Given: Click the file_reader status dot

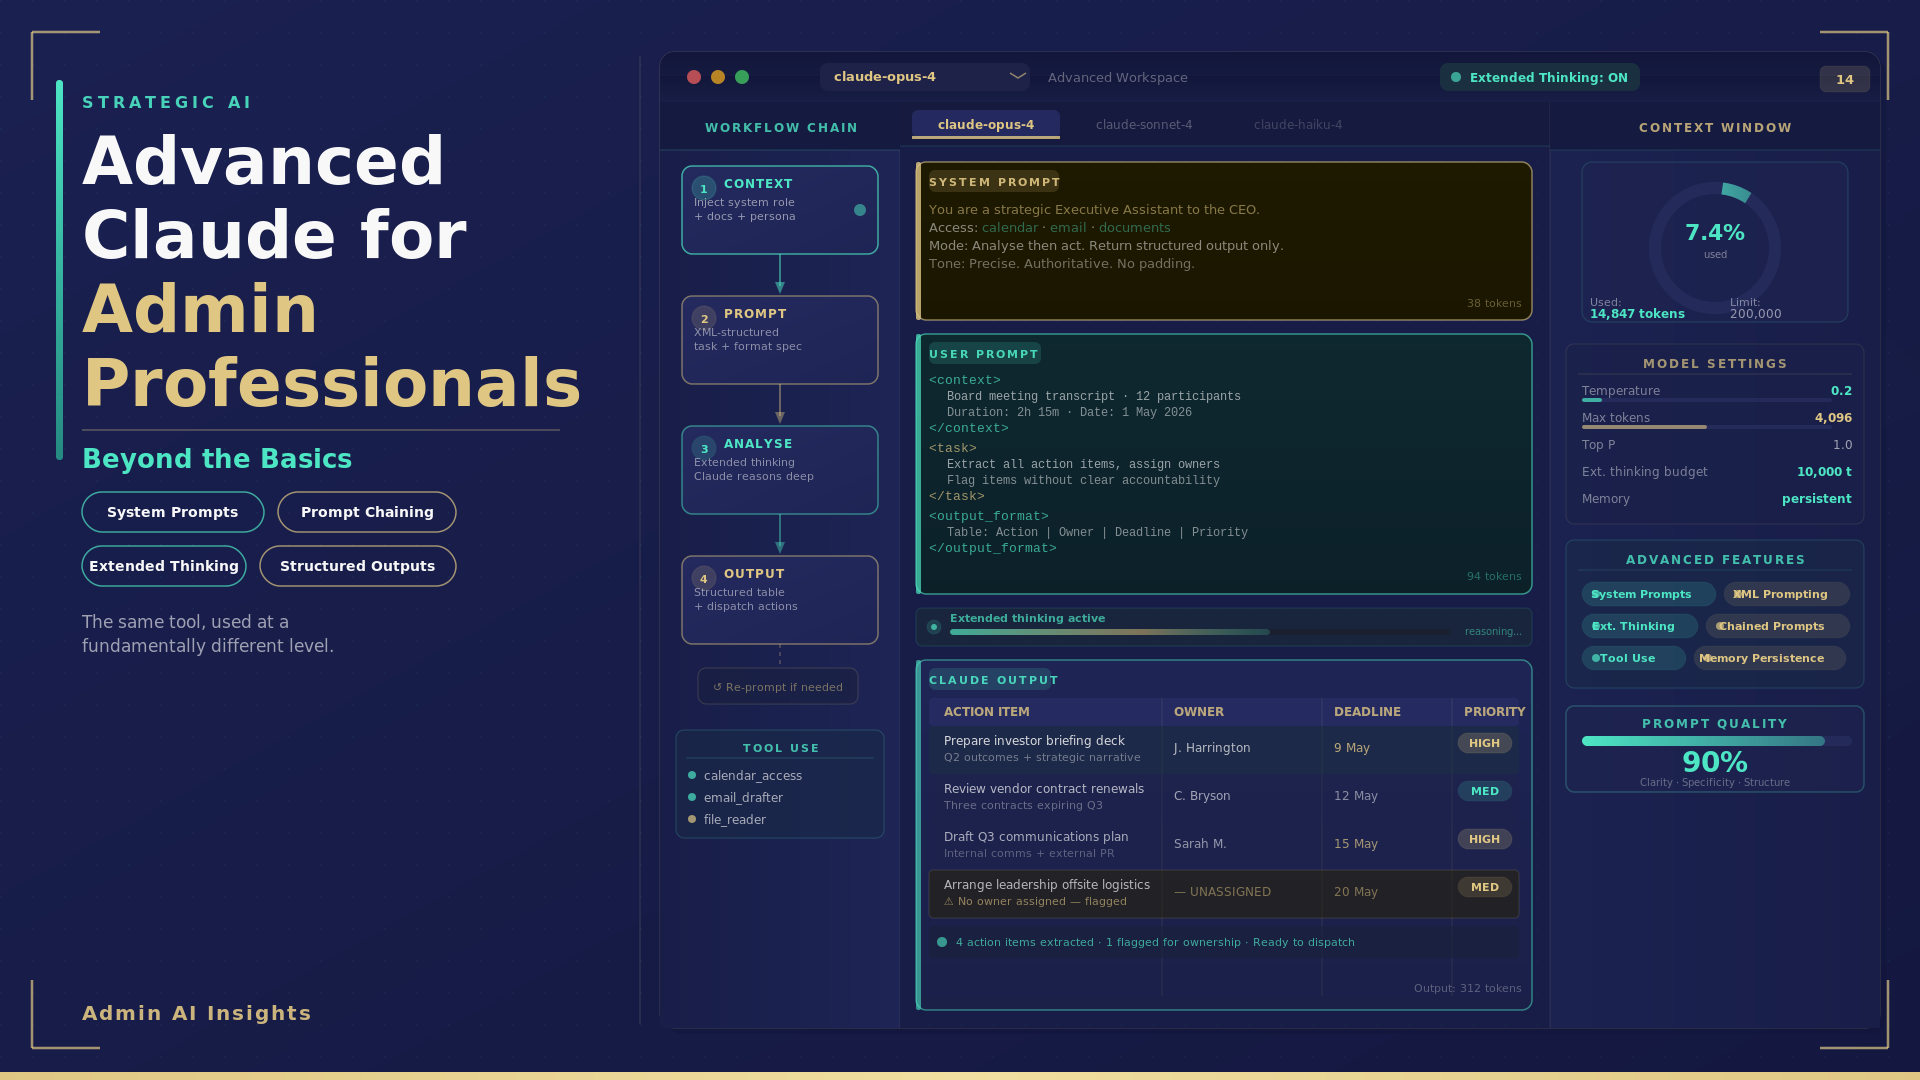Looking at the screenshot, I should tap(692, 819).
